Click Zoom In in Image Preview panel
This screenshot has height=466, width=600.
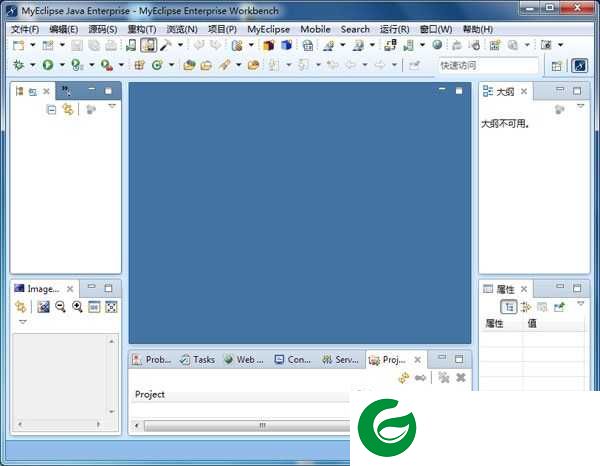point(77,306)
